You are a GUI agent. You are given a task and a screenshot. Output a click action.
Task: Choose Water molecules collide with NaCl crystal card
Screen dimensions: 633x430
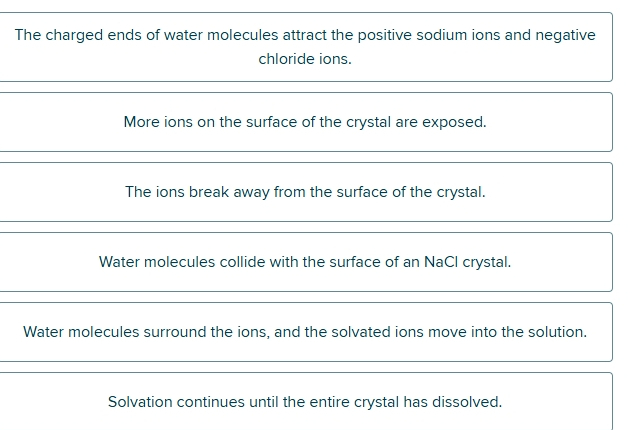306,262
